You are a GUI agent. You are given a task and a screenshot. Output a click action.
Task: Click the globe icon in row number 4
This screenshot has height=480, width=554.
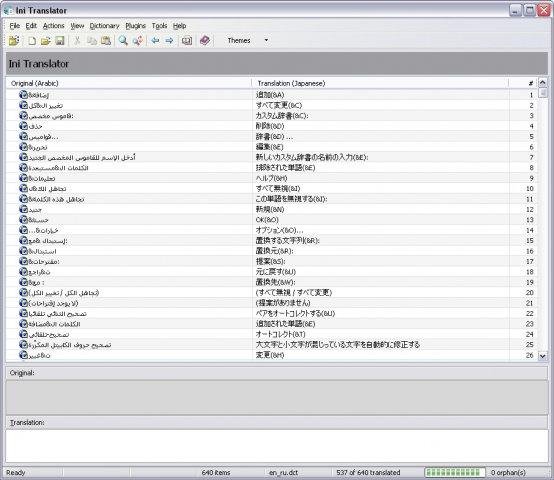(x=23, y=126)
